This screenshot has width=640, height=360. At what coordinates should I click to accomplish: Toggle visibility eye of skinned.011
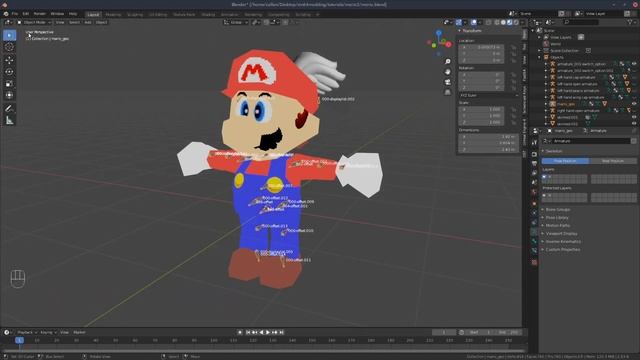point(634,117)
